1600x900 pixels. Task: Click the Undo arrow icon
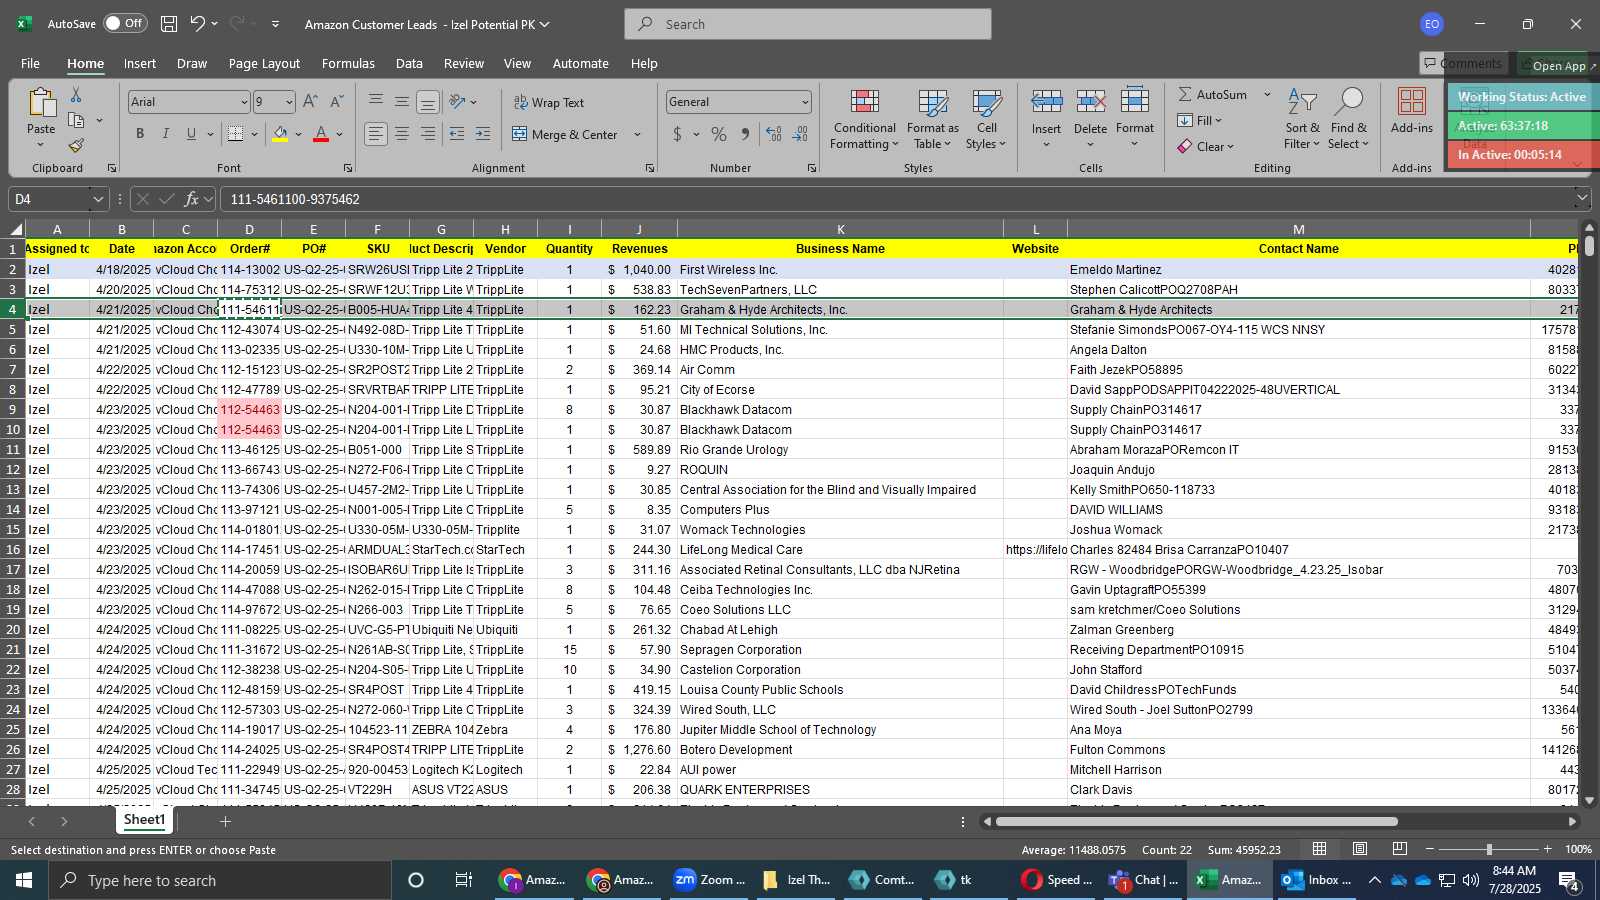pyautogui.click(x=198, y=24)
